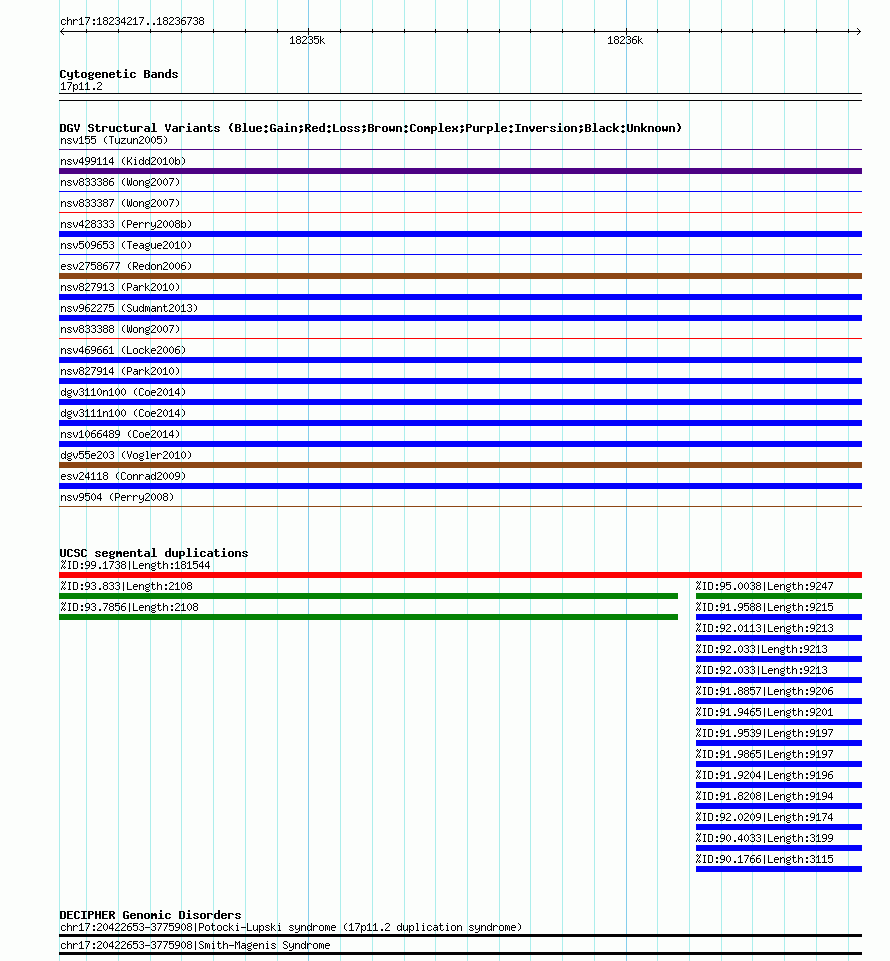Open nsv1066489 (Coe2014) entry
890x961 pixels.
point(120,434)
